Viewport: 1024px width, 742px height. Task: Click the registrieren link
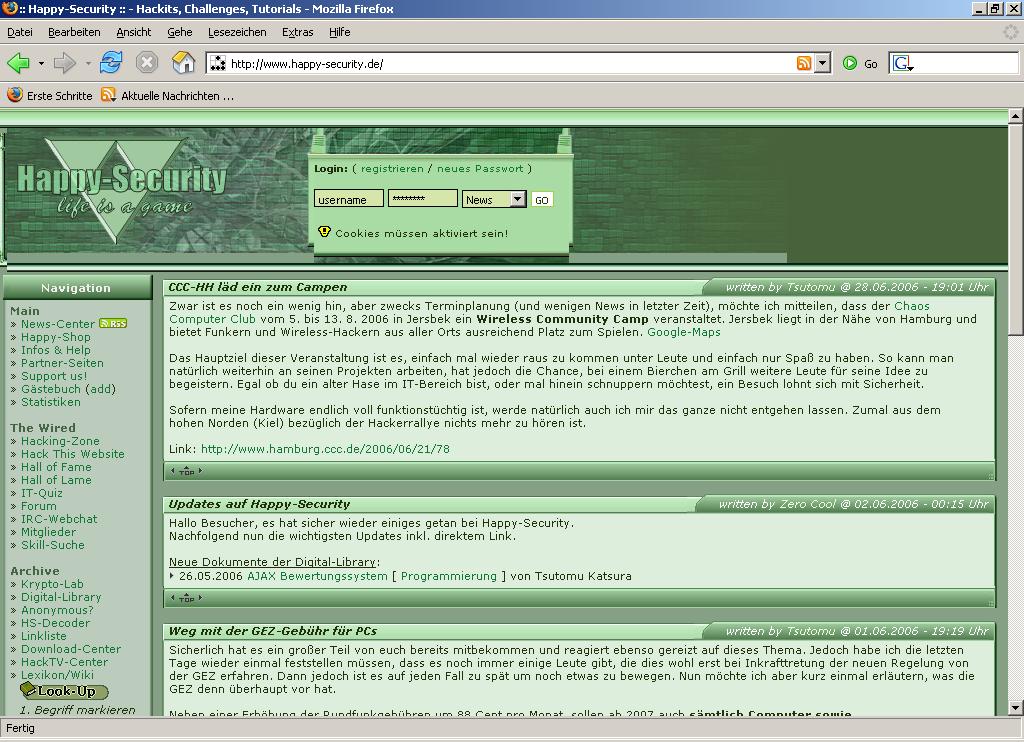(x=392, y=169)
